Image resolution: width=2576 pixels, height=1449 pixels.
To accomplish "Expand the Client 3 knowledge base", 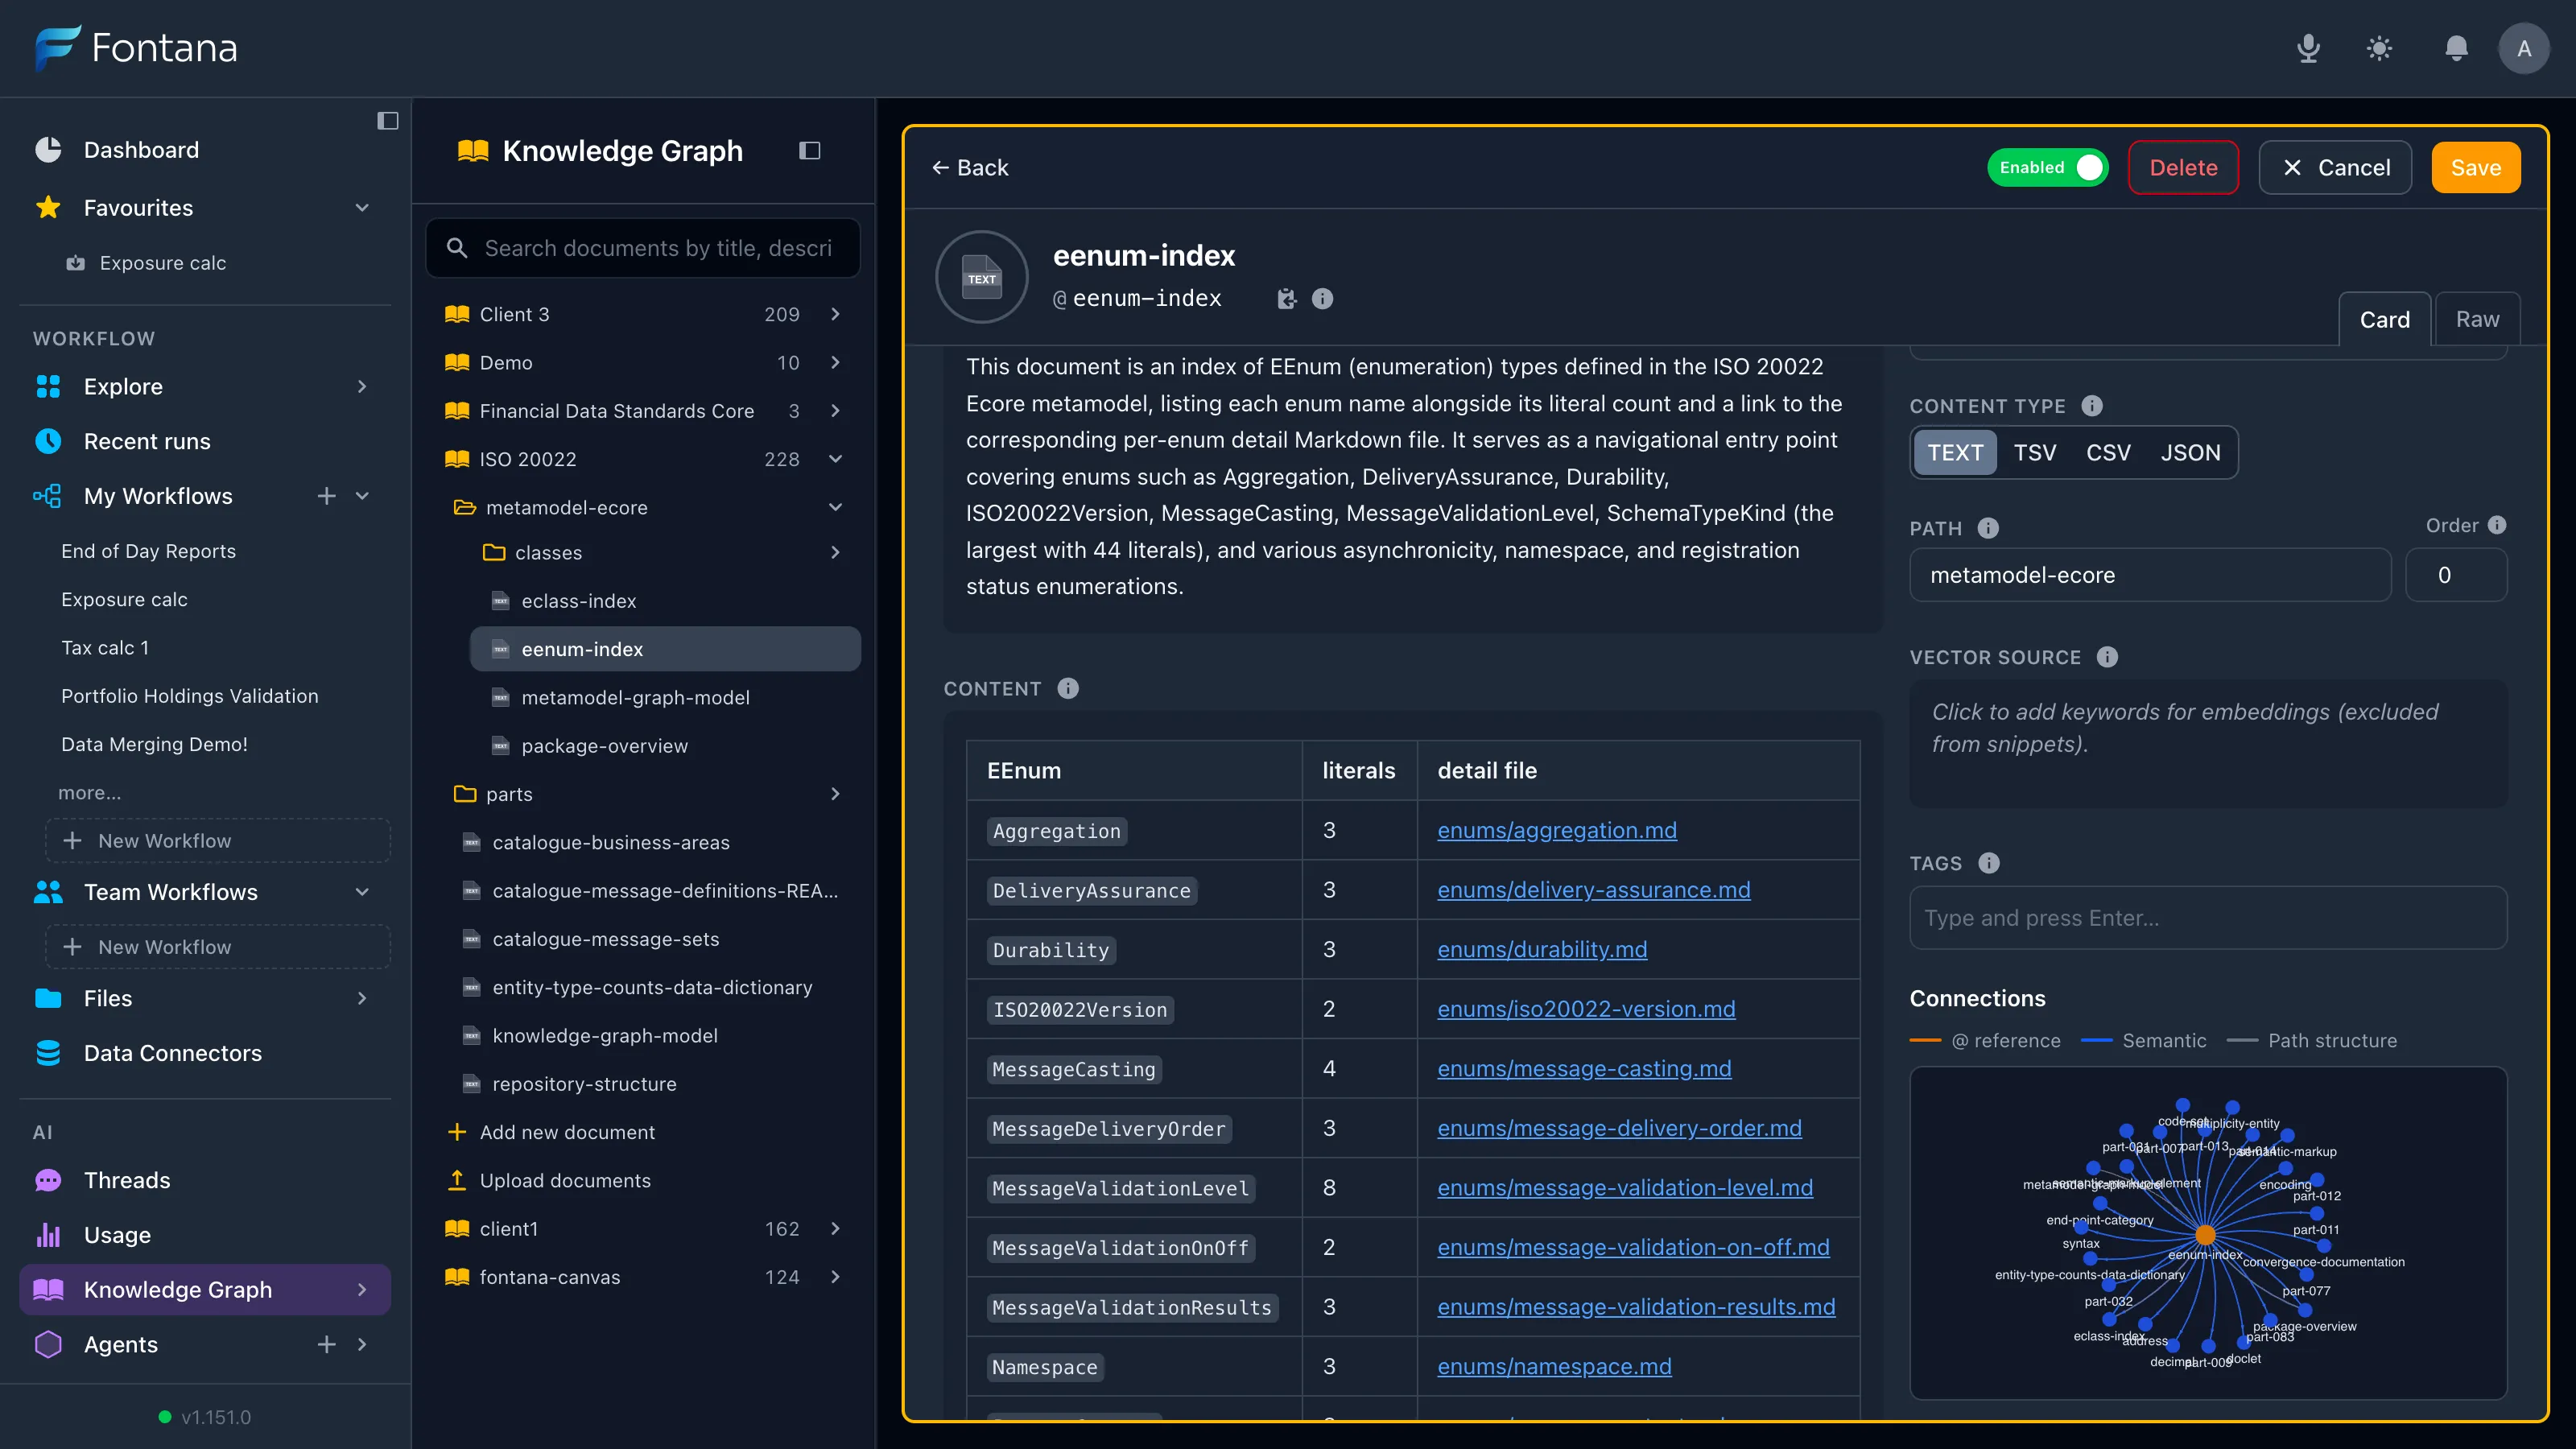I will (x=836, y=314).
